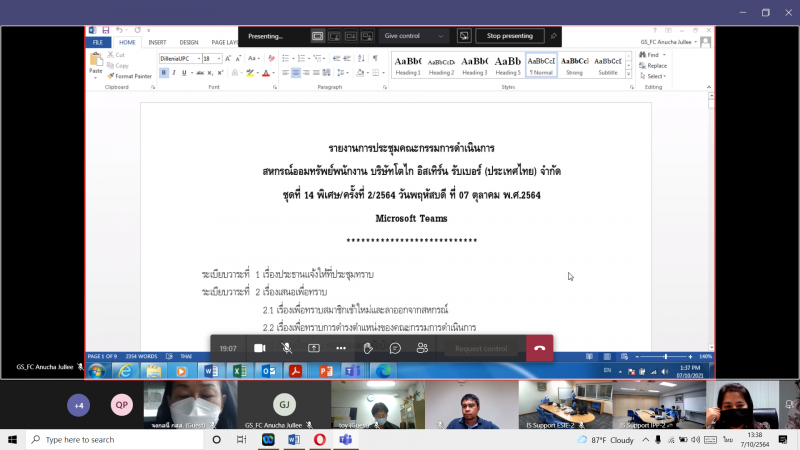The image size is (800, 450).
Task: Open Task View on Windows taskbar
Action: (241, 440)
